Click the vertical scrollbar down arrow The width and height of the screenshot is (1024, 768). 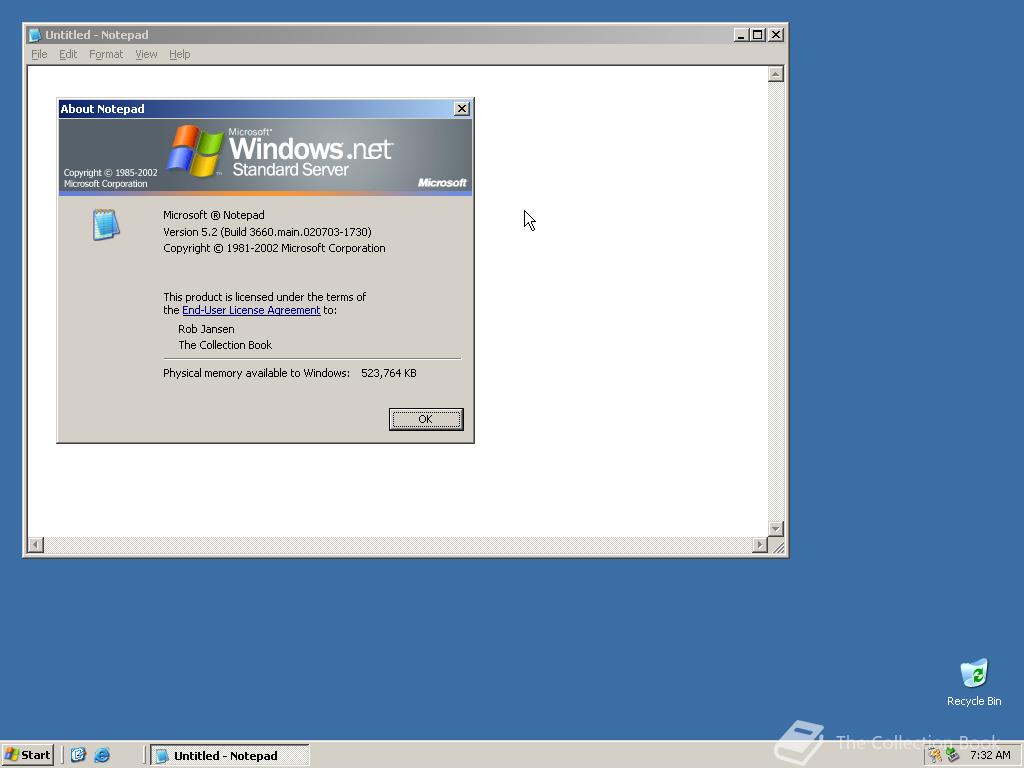tap(775, 528)
